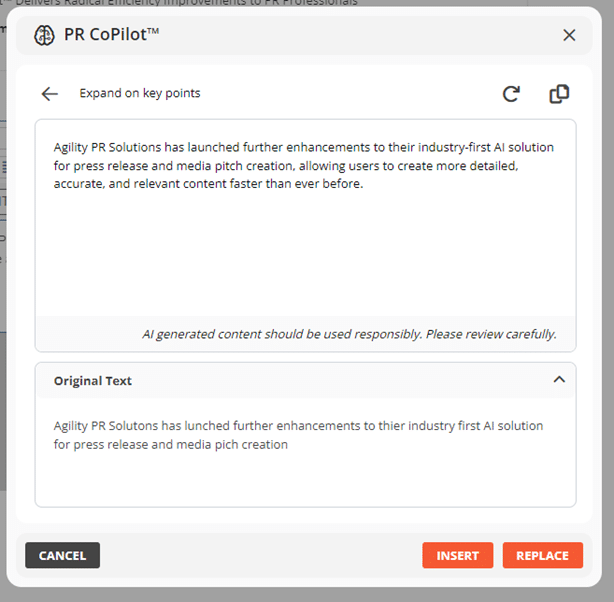This screenshot has width=614, height=602.
Task: Click the background headline behind the dialog
Action: click(200, 3)
